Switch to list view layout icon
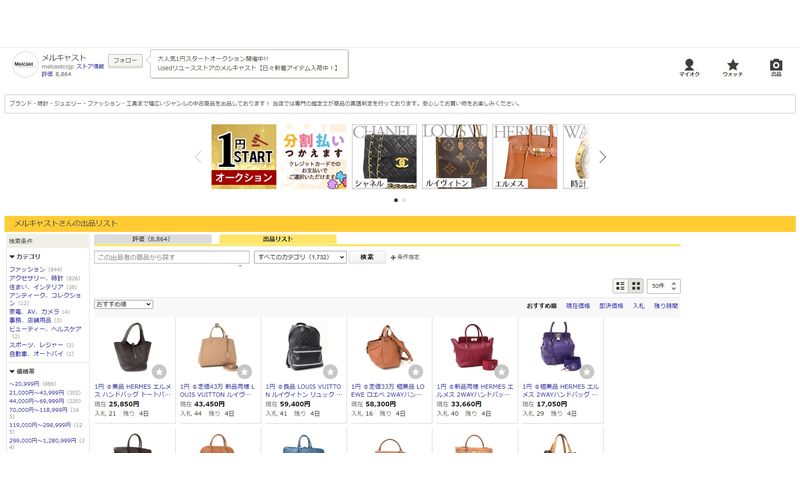The height and width of the screenshot is (500, 800). tap(620, 286)
